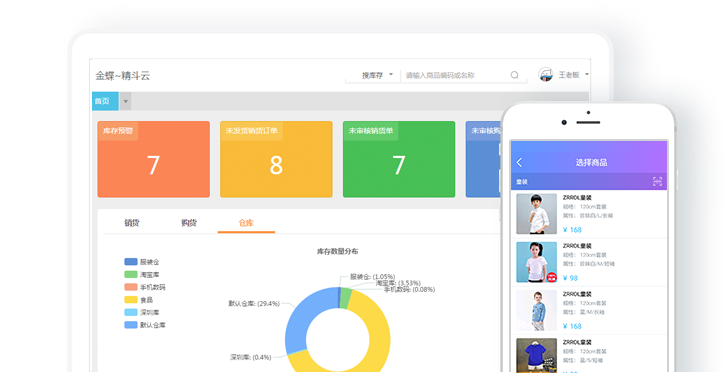Image resolution: width=728 pixels, height=373 pixels.
Task: Toggle the 默认仓库 legend swatch
Action: pos(131,325)
